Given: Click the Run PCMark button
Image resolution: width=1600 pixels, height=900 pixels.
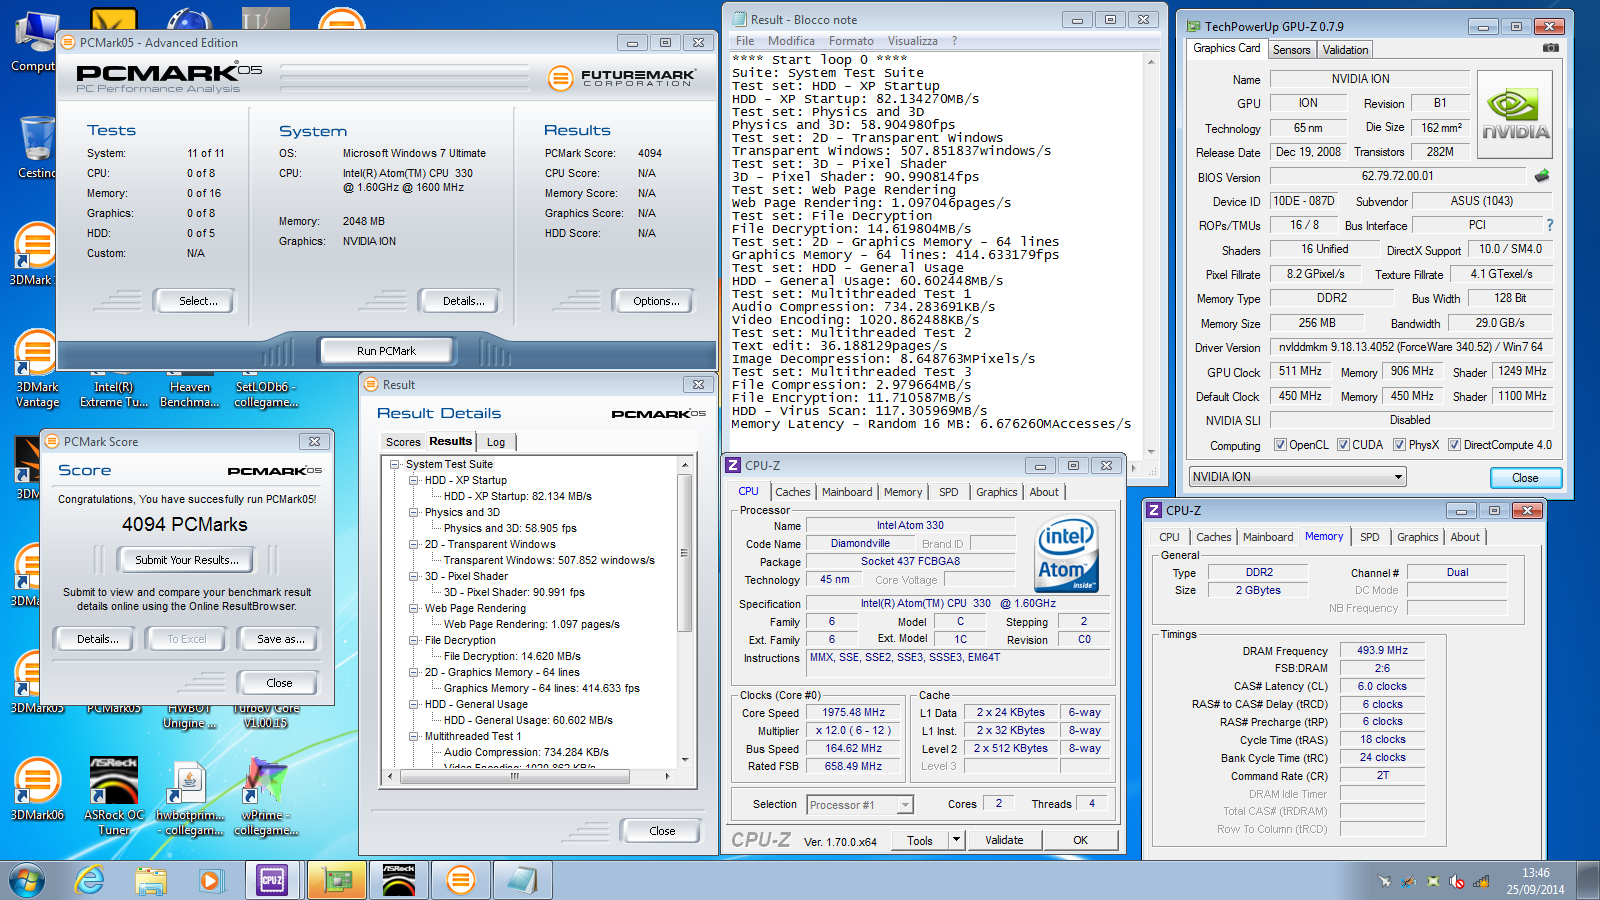Looking at the screenshot, I should point(386,351).
